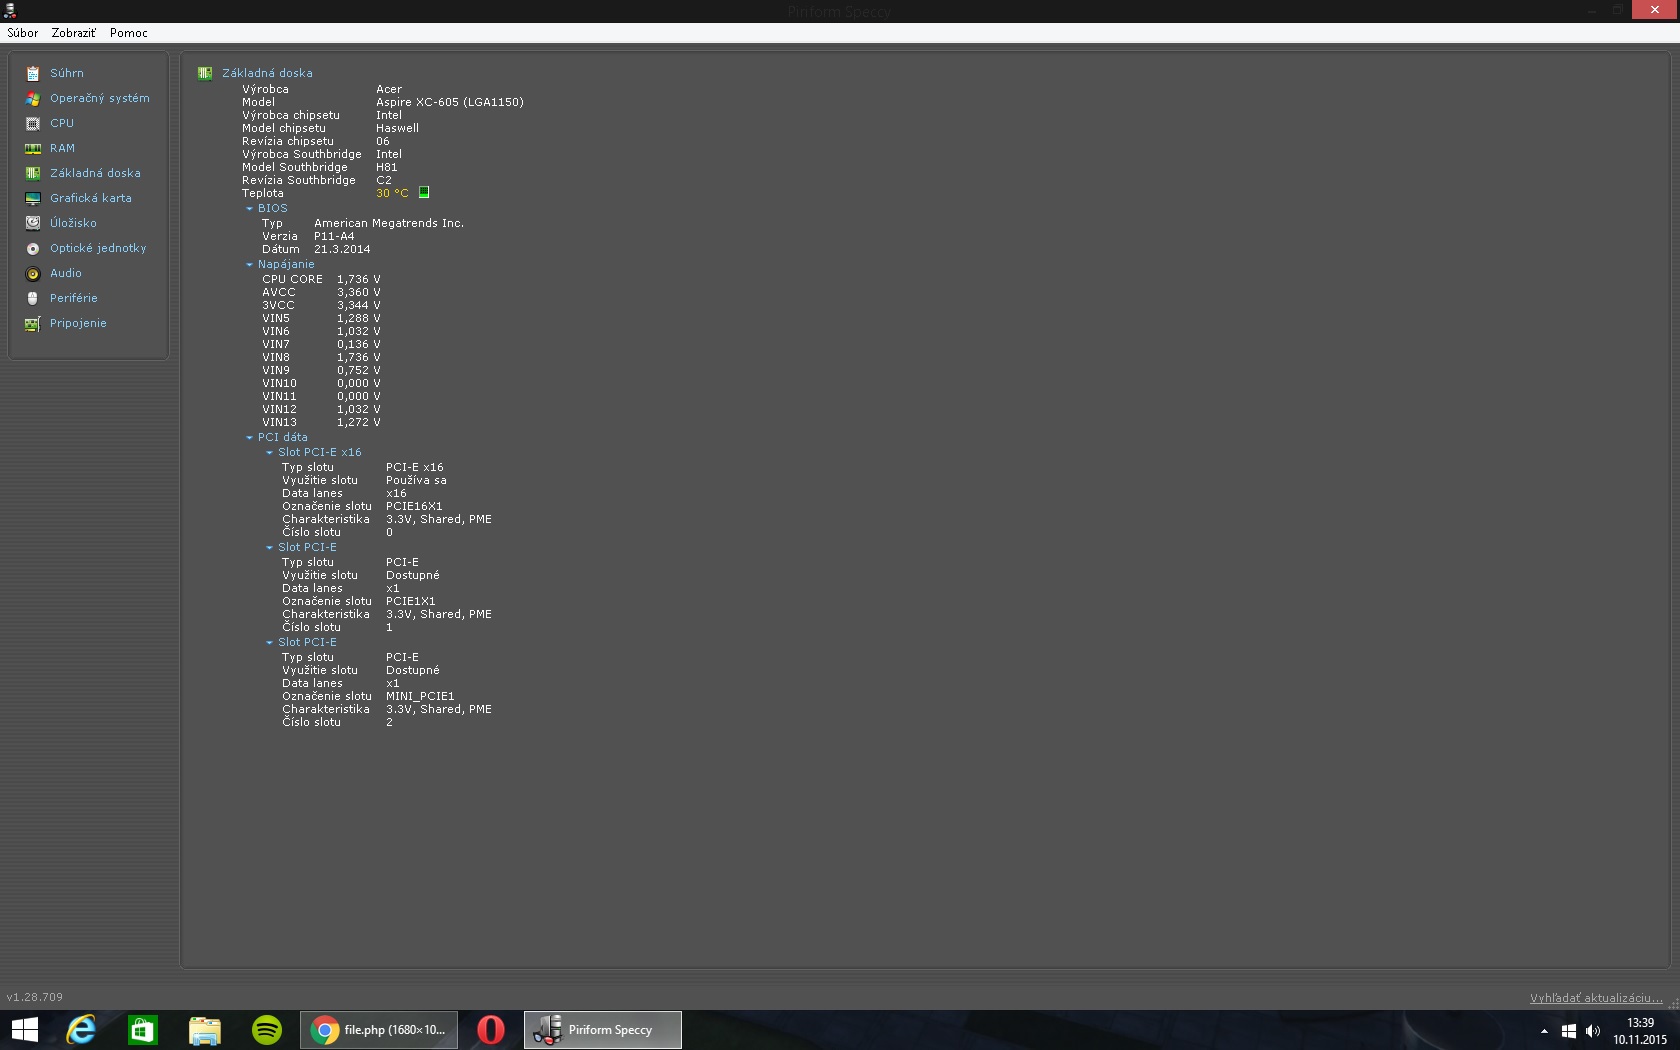Click the MINI_PCIE1 slot designation
Image resolution: width=1680 pixels, height=1050 pixels.
(420, 696)
